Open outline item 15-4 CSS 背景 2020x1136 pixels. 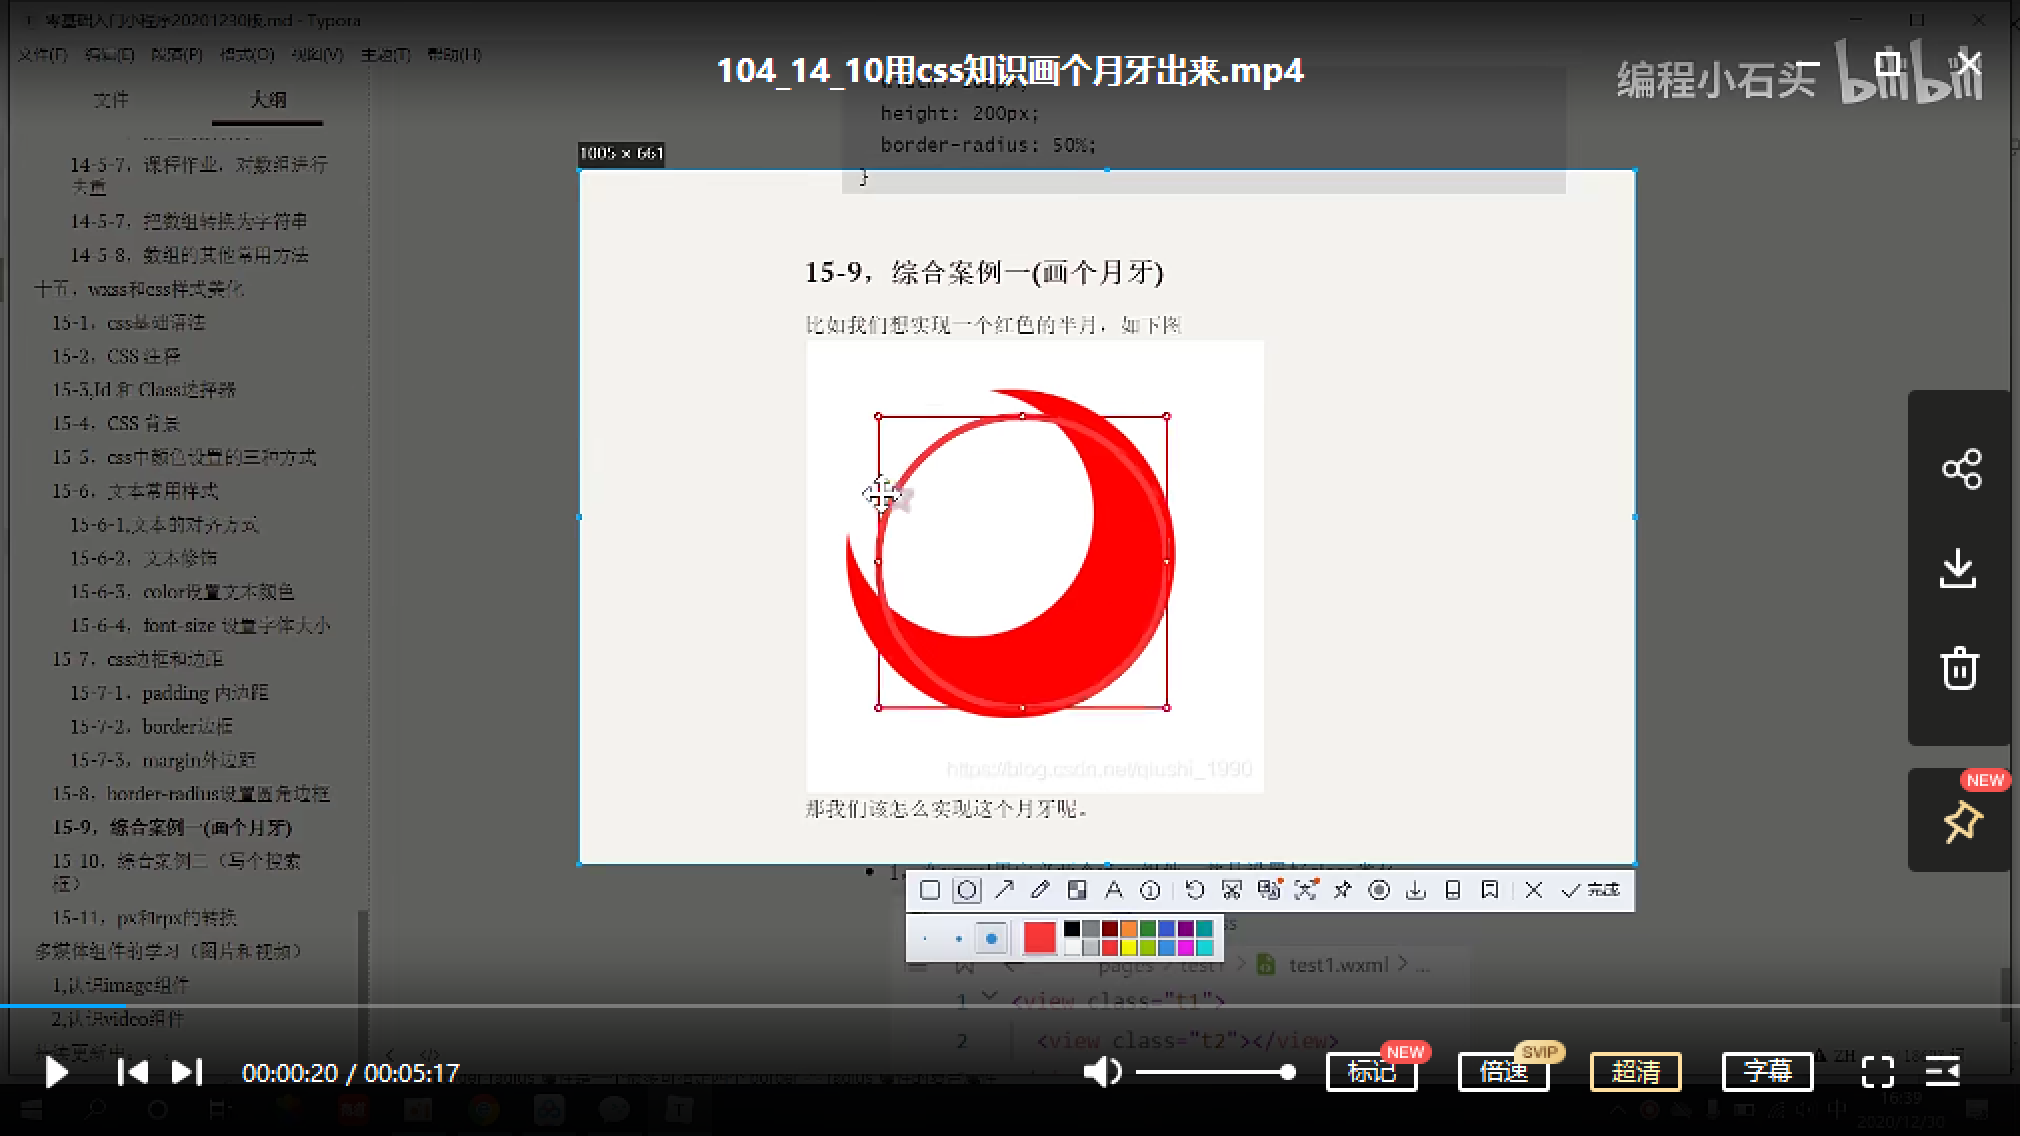coord(116,423)
